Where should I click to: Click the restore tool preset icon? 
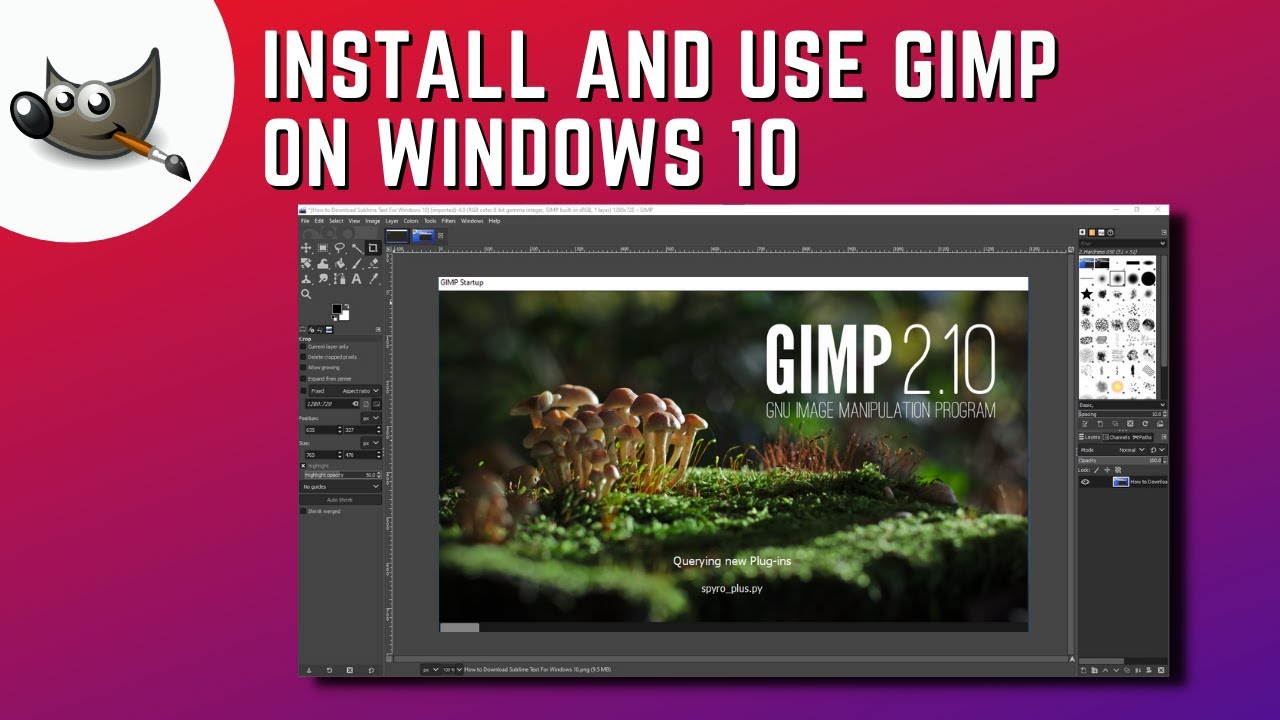[x=329, y=670]
